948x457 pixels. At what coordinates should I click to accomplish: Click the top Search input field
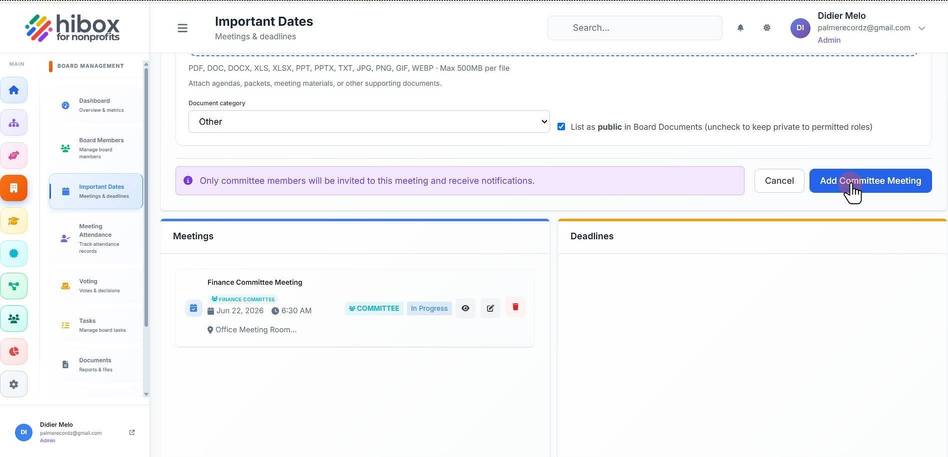[635, 28]
